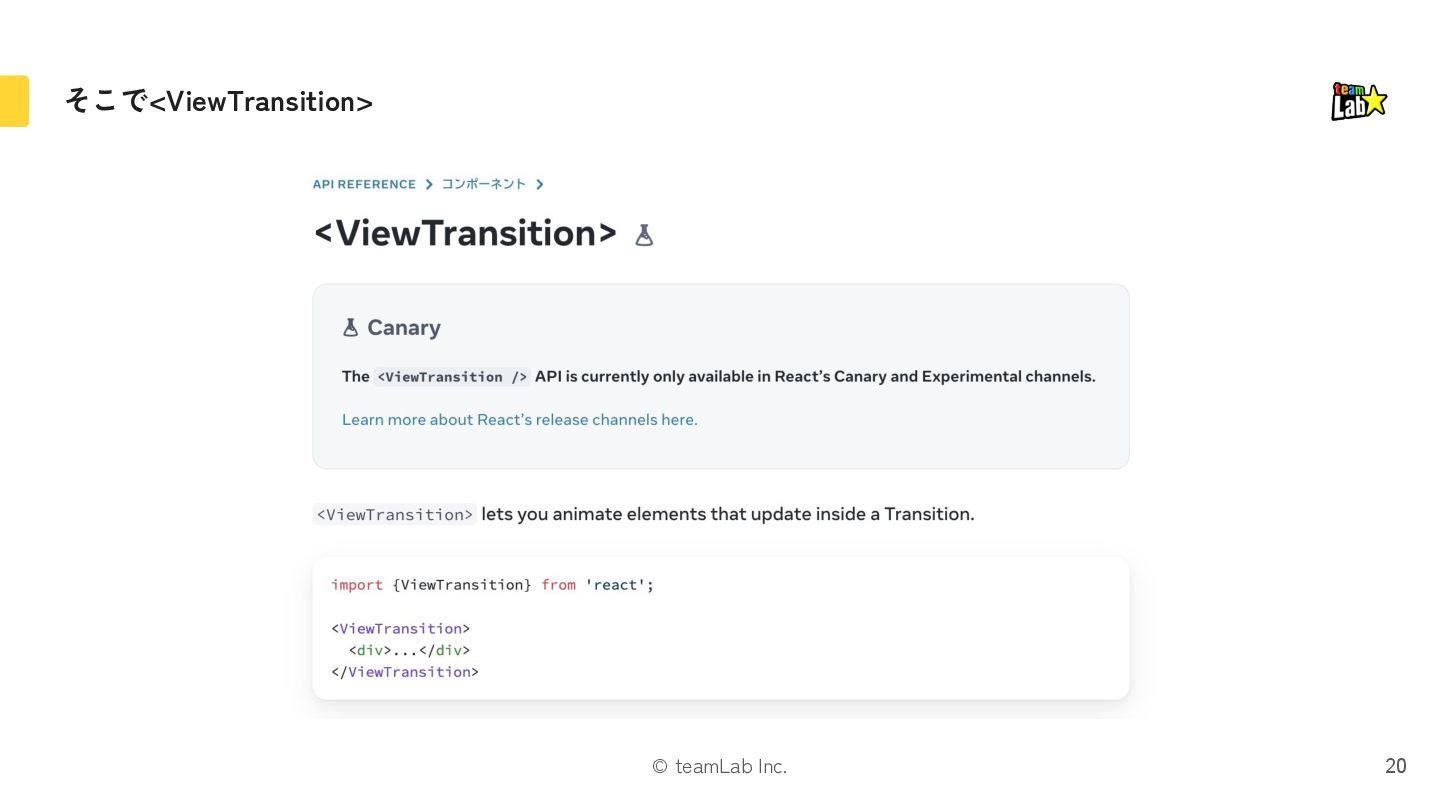Click the flask icon next to Canary
Viewport: 1440px width, 810px height.
click(350, 328)
